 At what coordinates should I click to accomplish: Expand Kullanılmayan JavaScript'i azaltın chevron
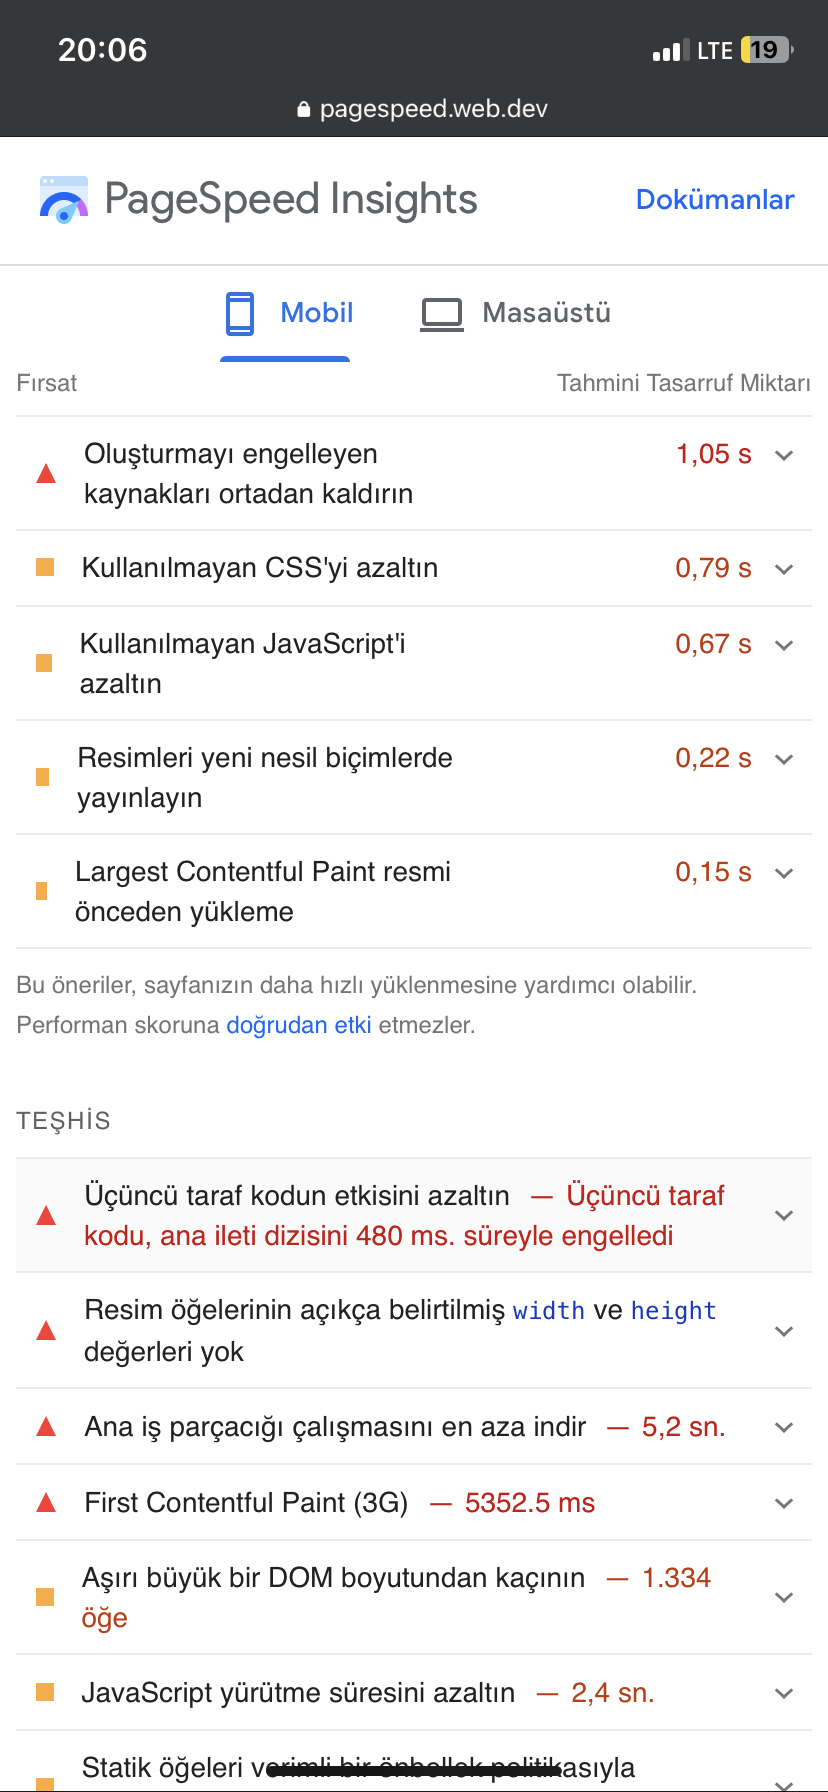click(784, 645)
